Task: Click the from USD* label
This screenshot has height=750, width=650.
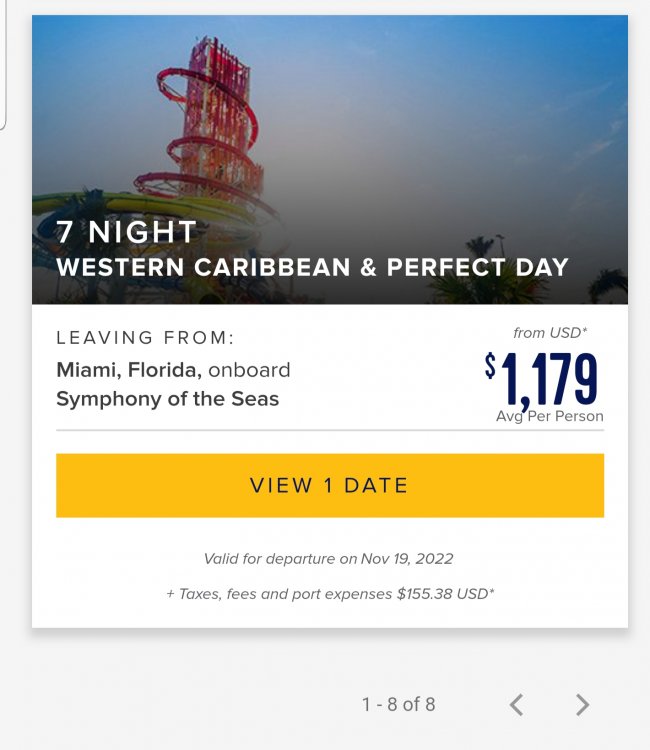Action: point(550,332)
